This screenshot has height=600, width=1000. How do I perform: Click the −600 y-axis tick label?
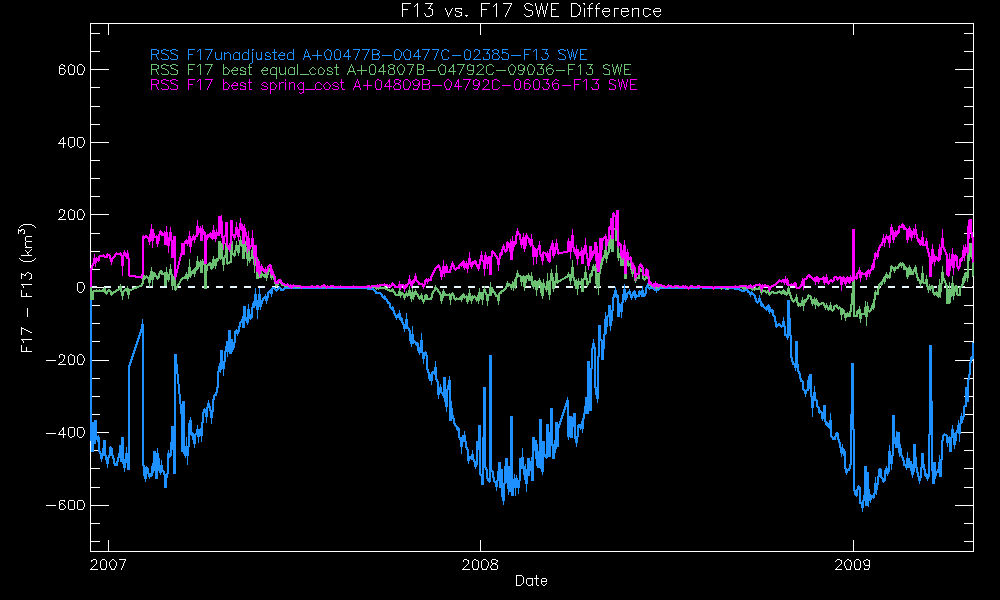coord(62,505)
